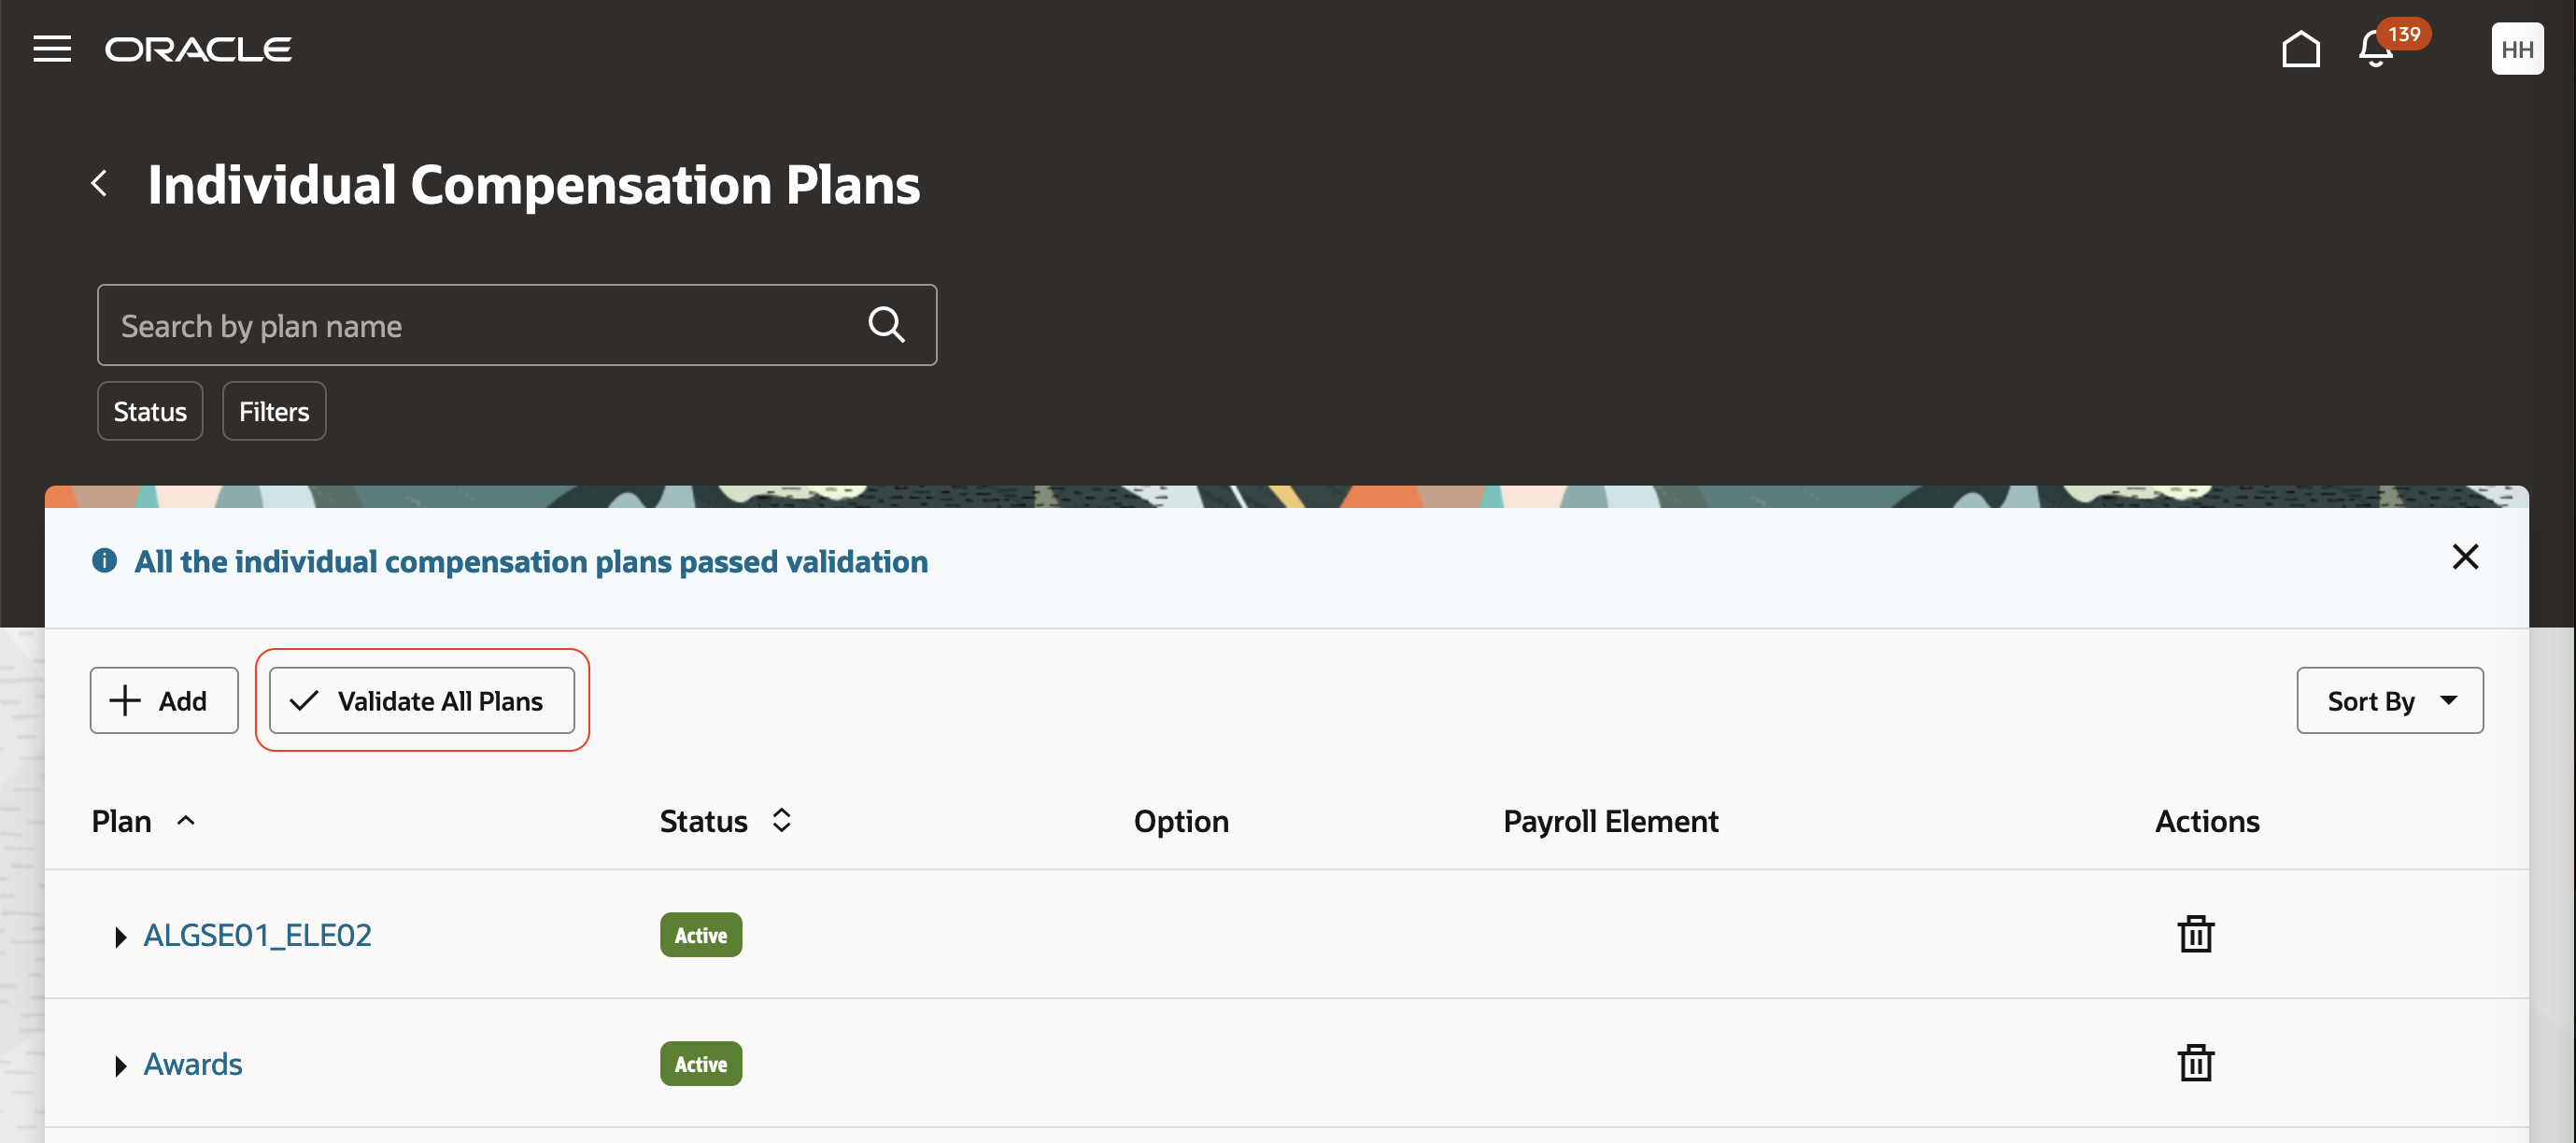Expand the ALGSE01_ELE02 plan row

tap(120, 937)
